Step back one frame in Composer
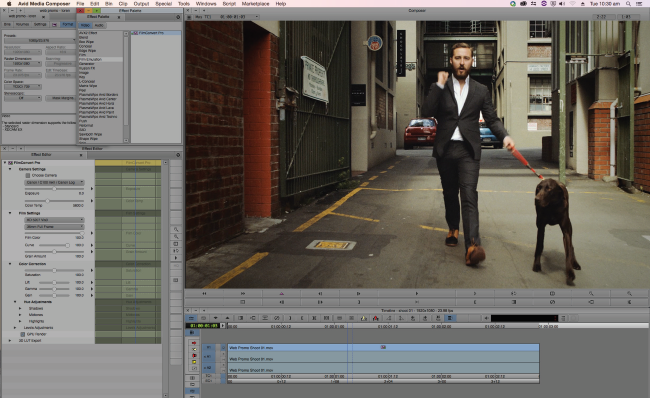The height and width of the screenshot is (398, 650). 320,294
